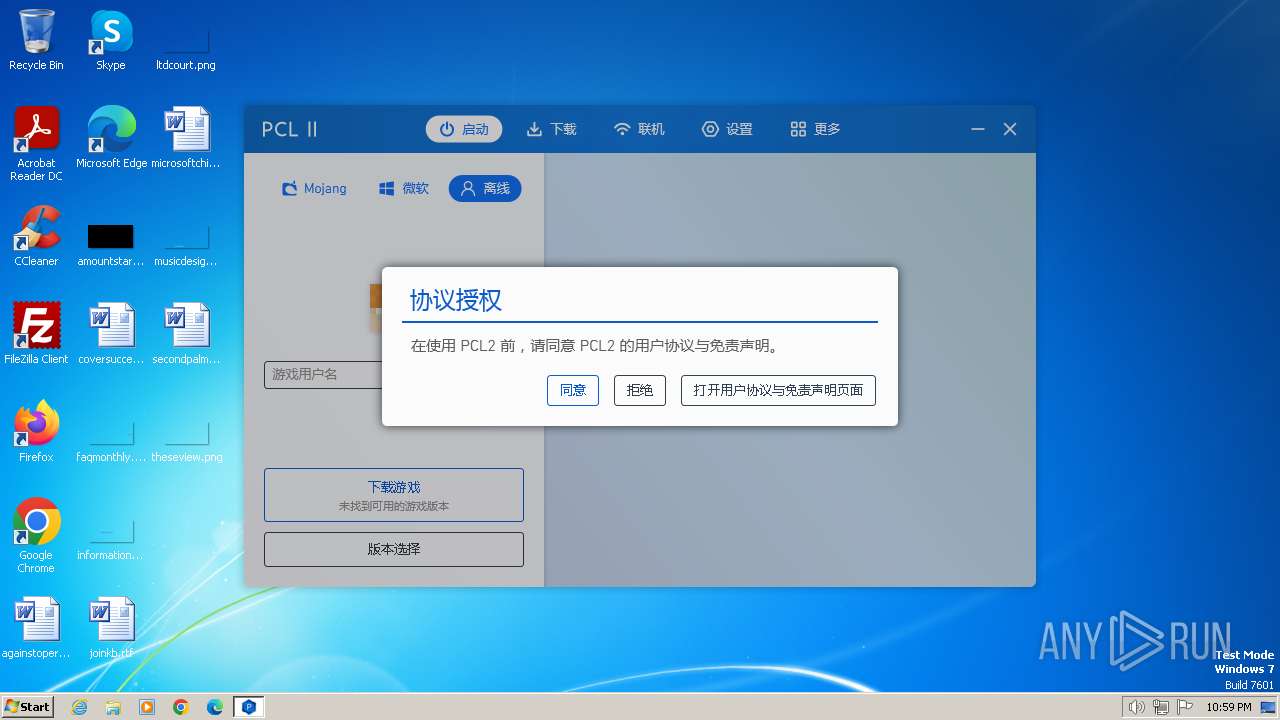The height and width of the screenshot is (720, 1280).
Task: Launch Internet Explorer from taskbar
Action: click(x=79, y=707)
